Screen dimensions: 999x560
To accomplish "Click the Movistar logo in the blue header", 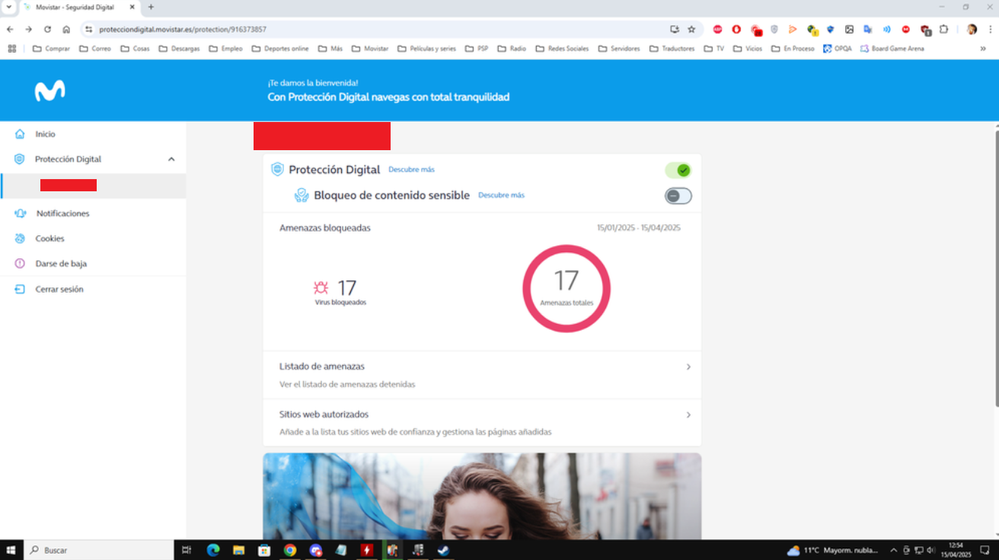I will click(x=50, y=91).
